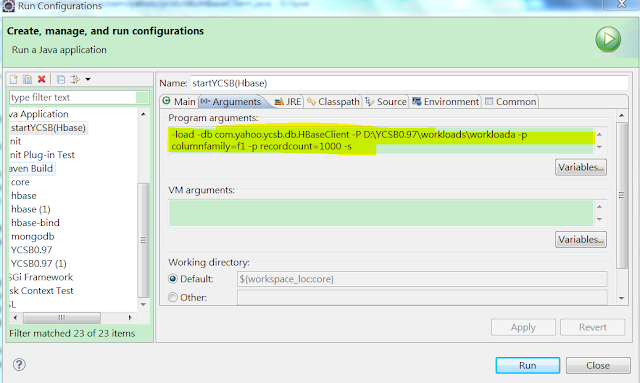Click the New launch configuration icon
640x383 pixels.
pos(14,79)
